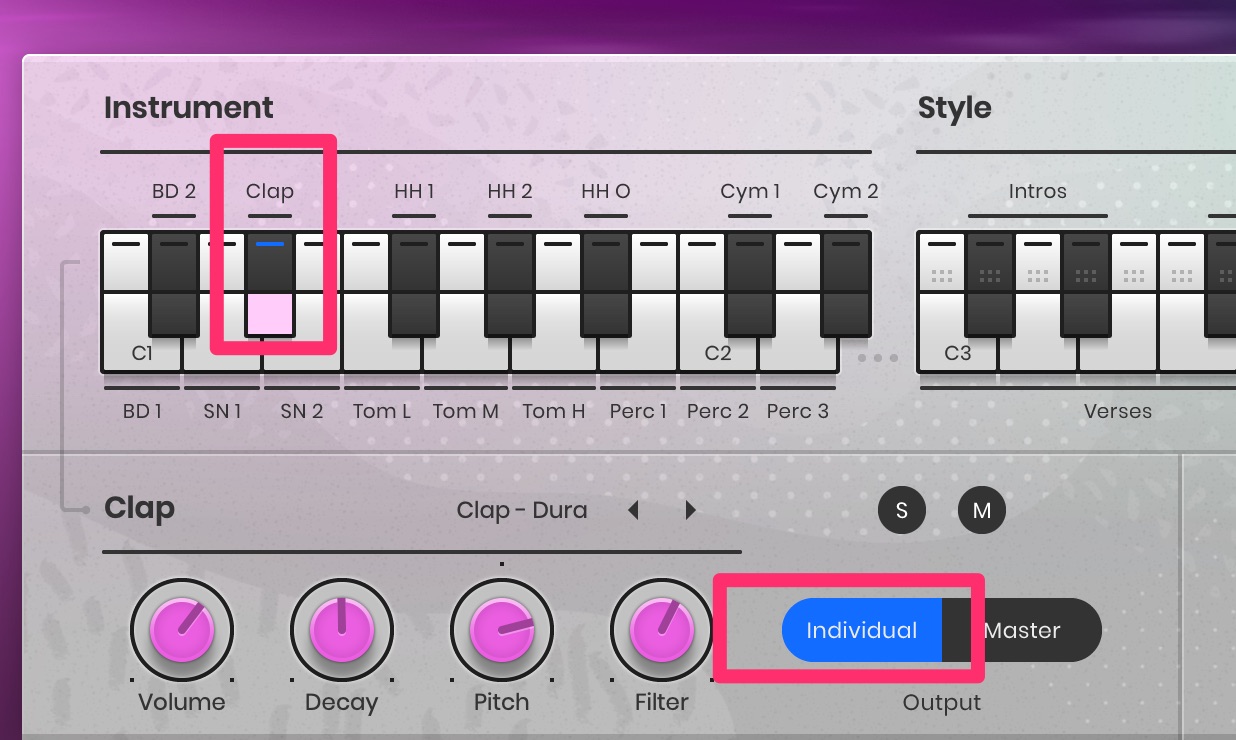1236x740 pixels.
Task: Mute the Clap instrument with M button
Action: (981, 511)
